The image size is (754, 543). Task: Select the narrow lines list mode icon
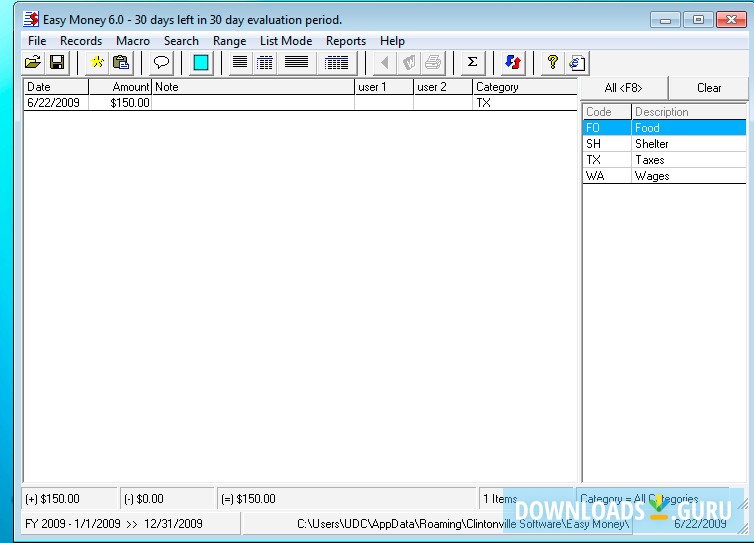click(x=240, y=63)
